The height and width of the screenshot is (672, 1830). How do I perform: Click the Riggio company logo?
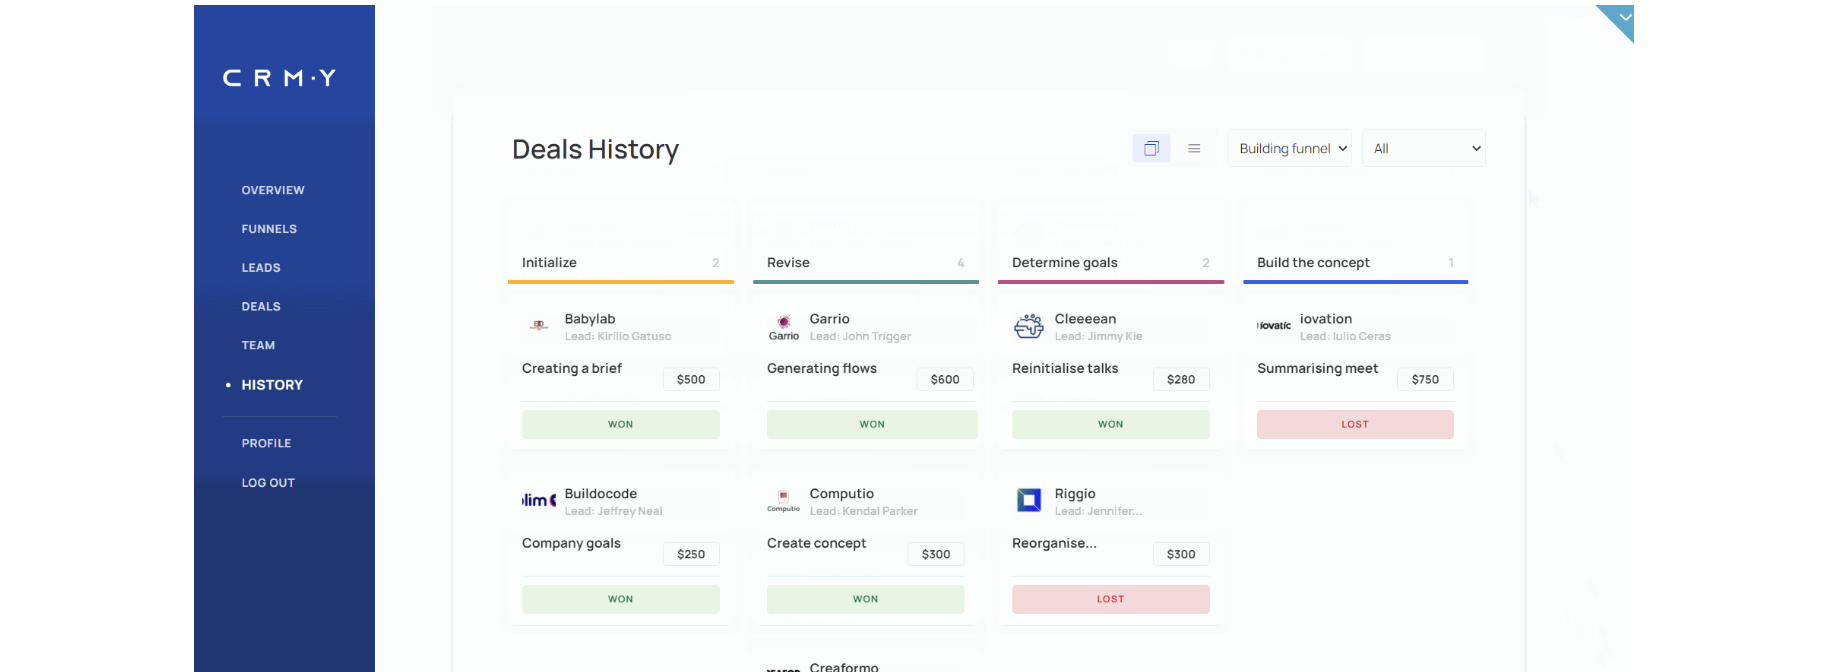pos(1029,501)
